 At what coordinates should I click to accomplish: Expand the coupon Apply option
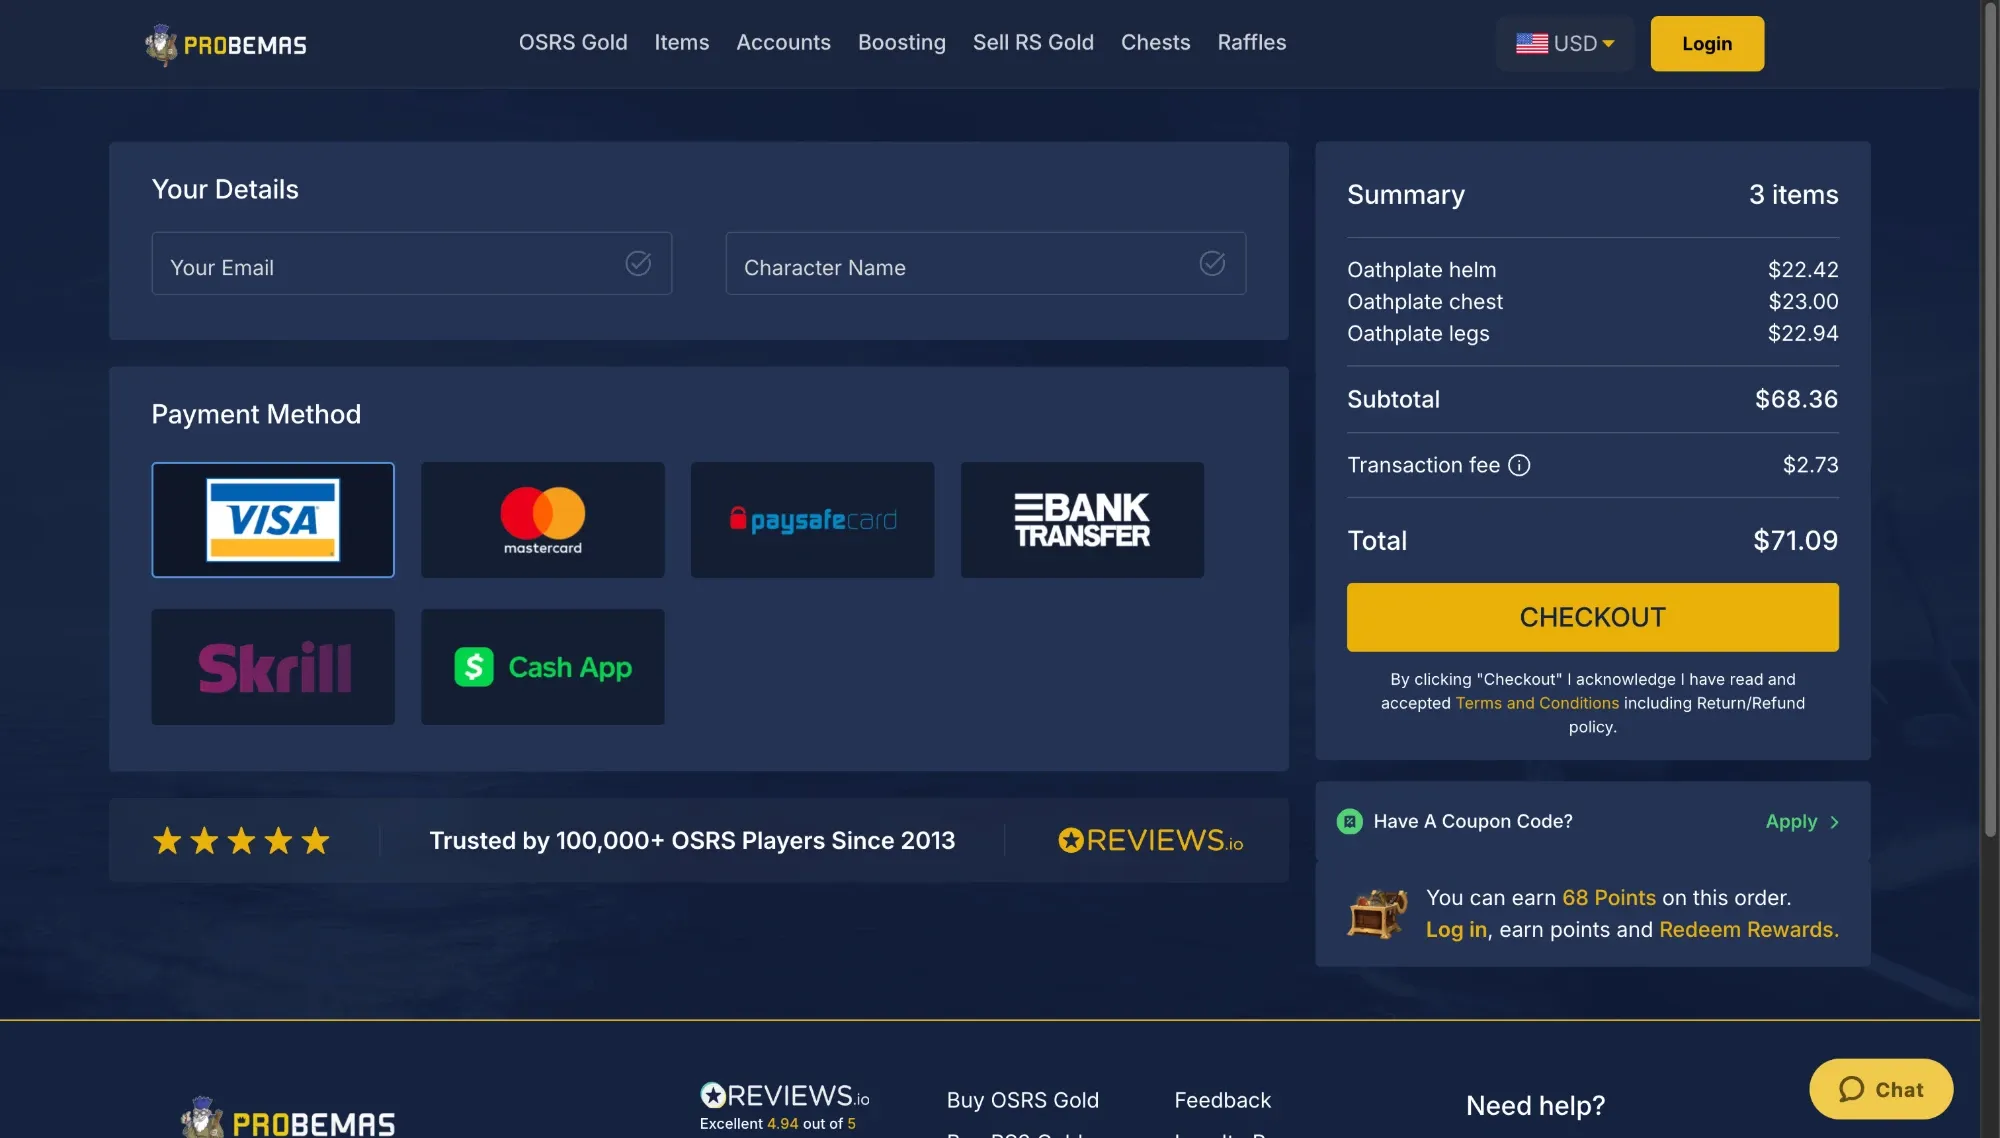coord(1802,822)
